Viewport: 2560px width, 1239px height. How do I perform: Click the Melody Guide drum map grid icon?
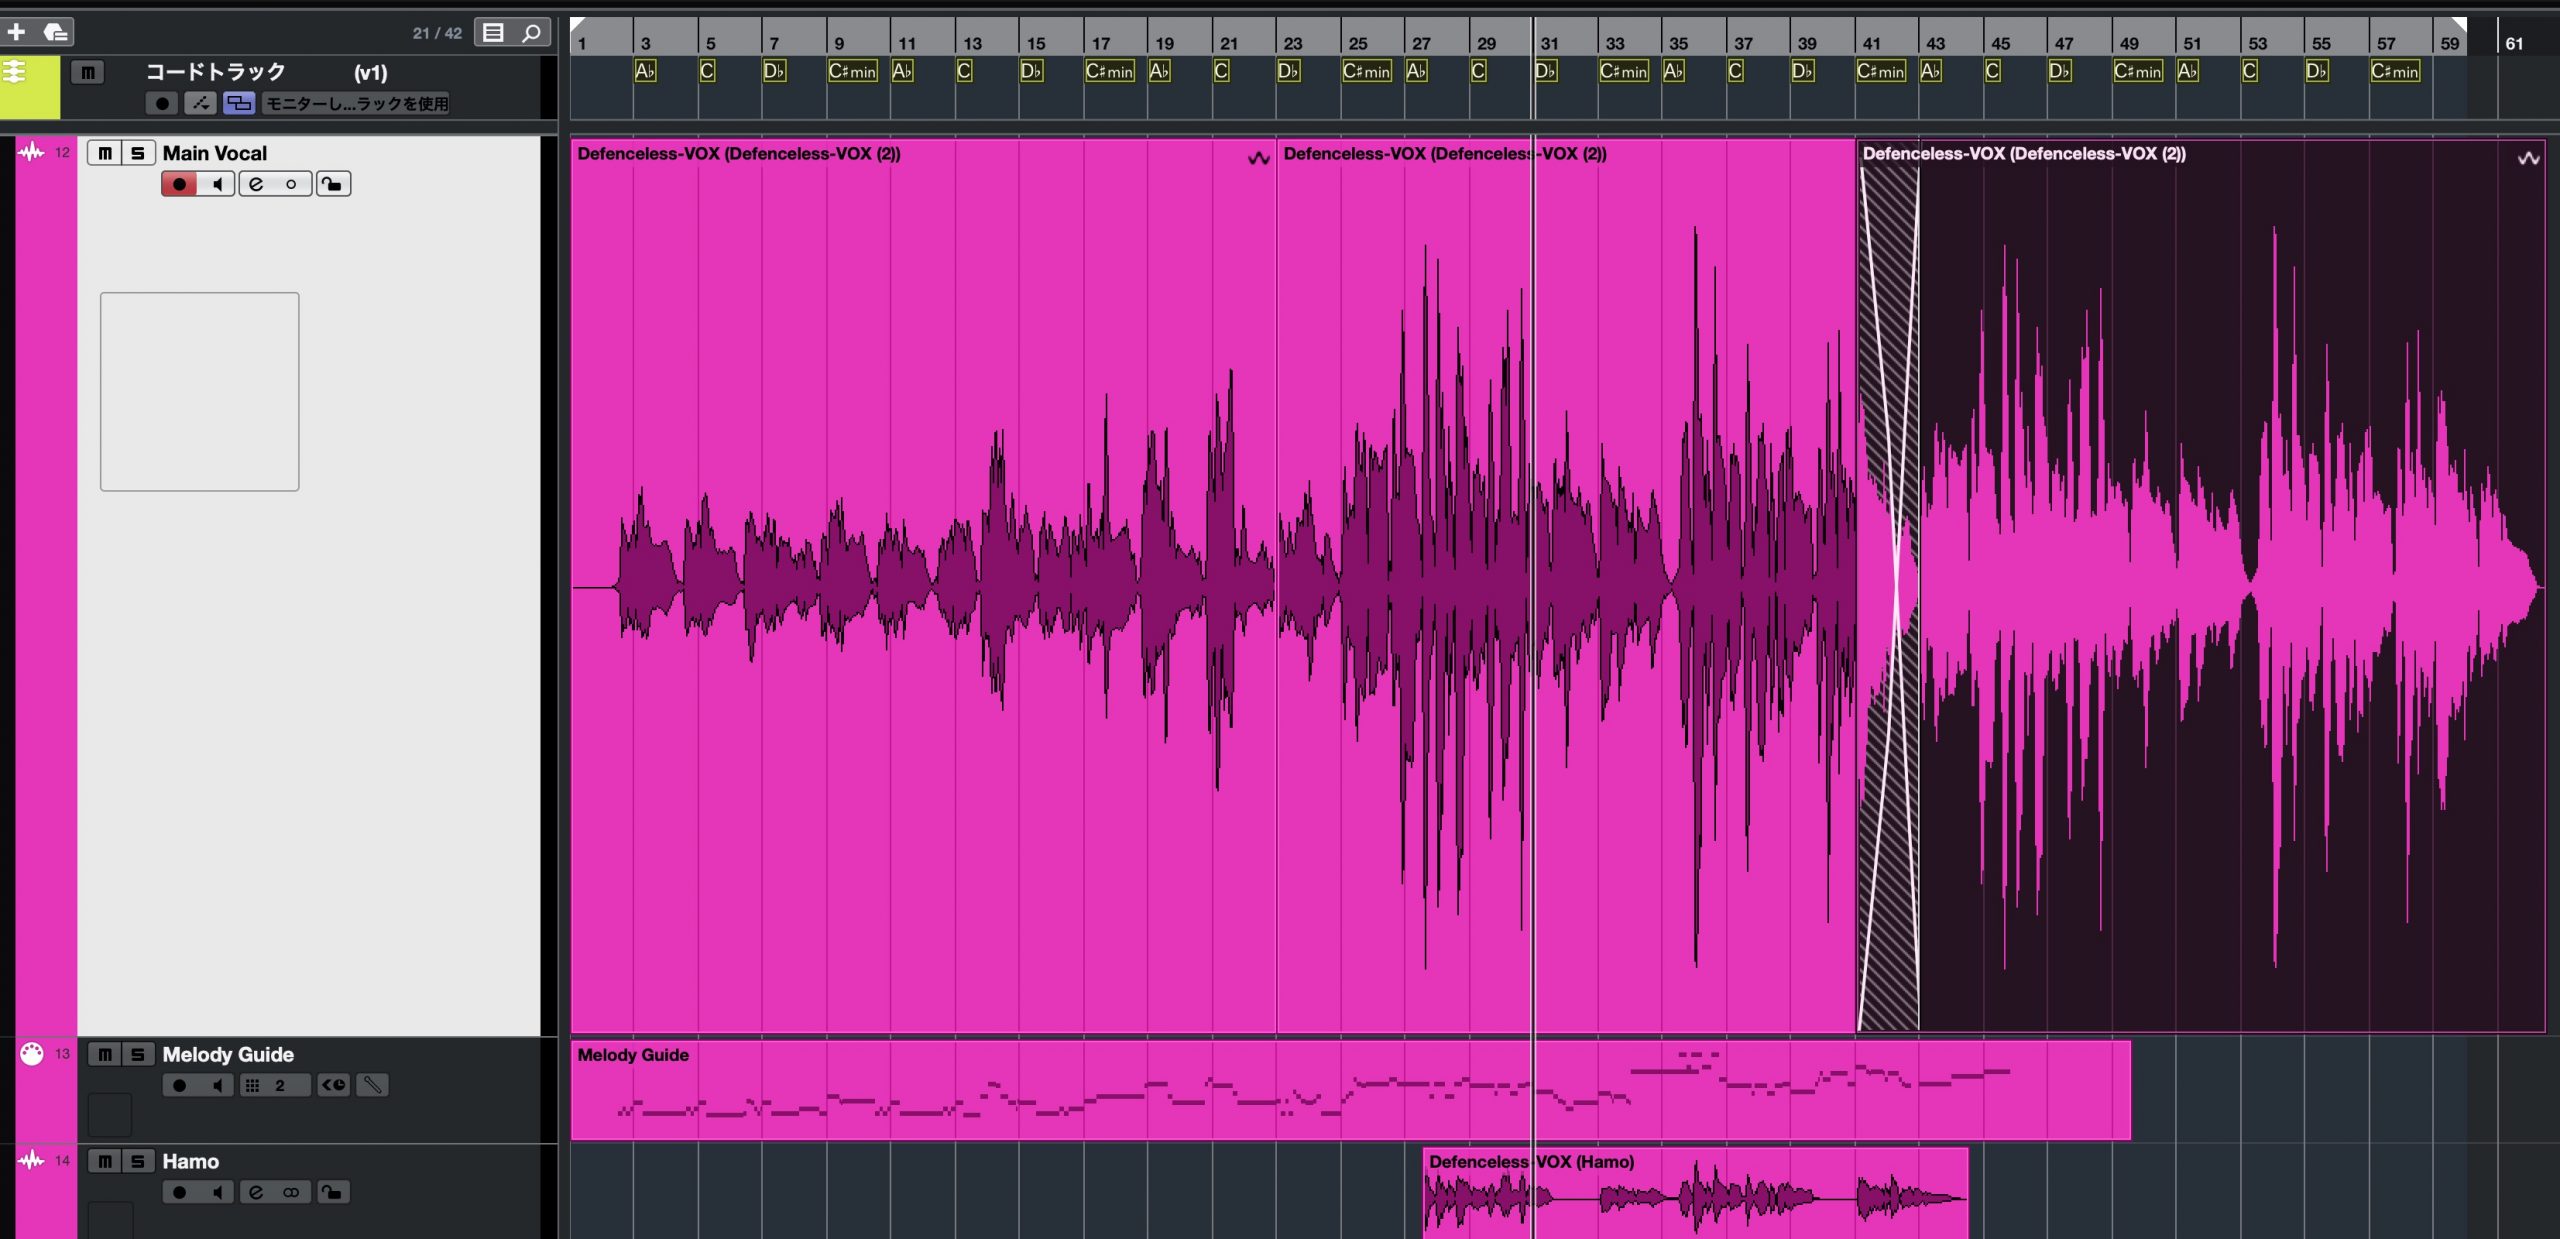252,1085
